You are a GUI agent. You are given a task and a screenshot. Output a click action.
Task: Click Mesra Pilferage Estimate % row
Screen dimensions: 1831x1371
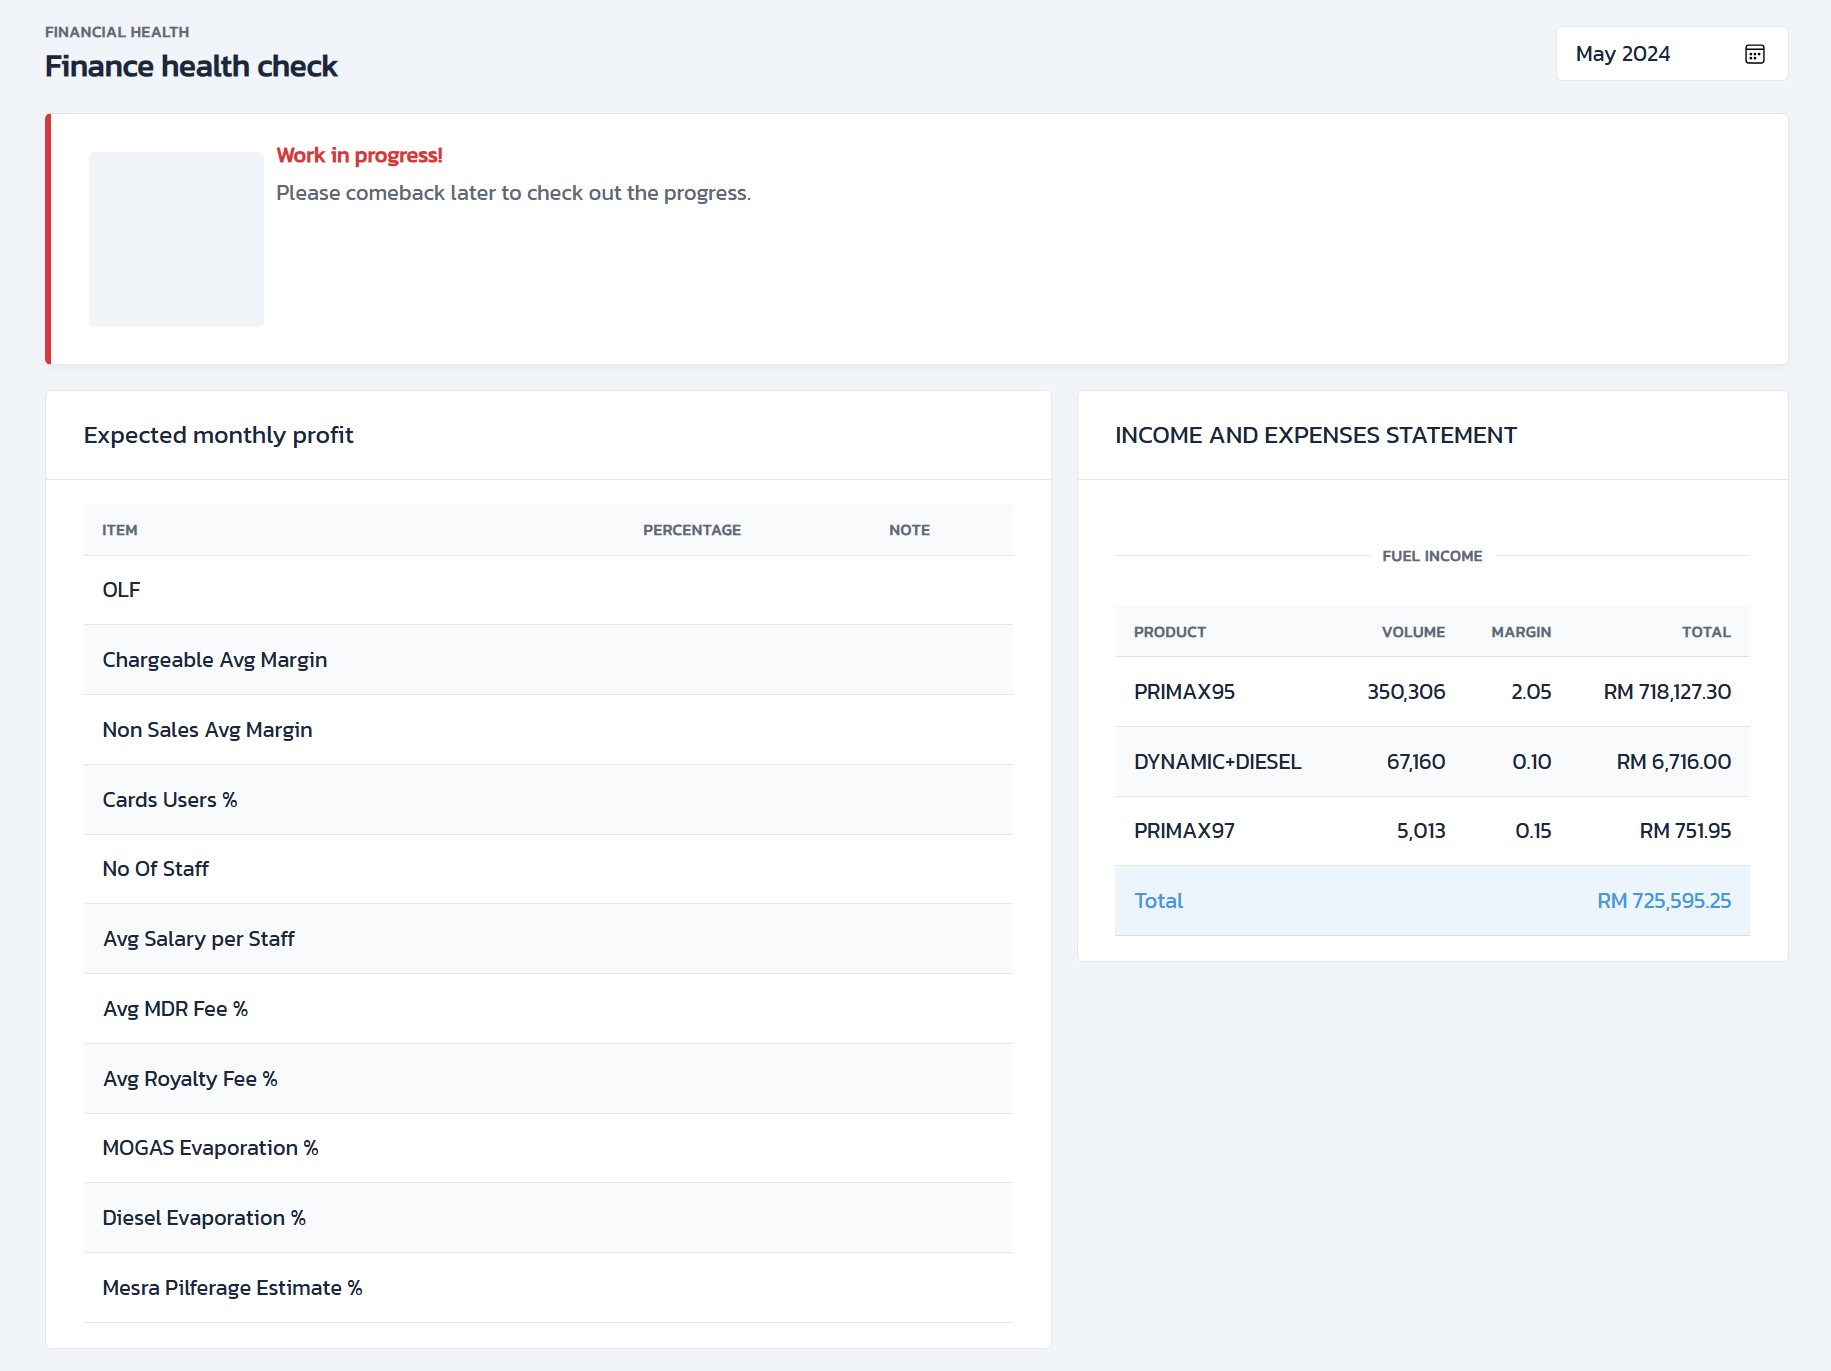(547, 1288)
